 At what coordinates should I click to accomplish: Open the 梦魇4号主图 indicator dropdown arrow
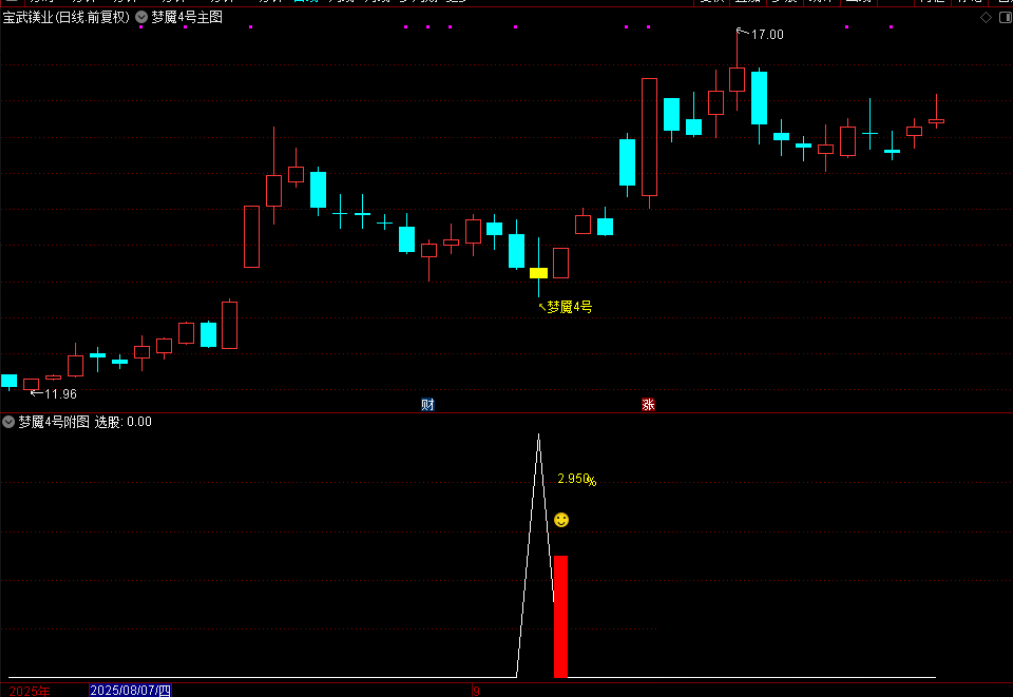pos(141,17)
